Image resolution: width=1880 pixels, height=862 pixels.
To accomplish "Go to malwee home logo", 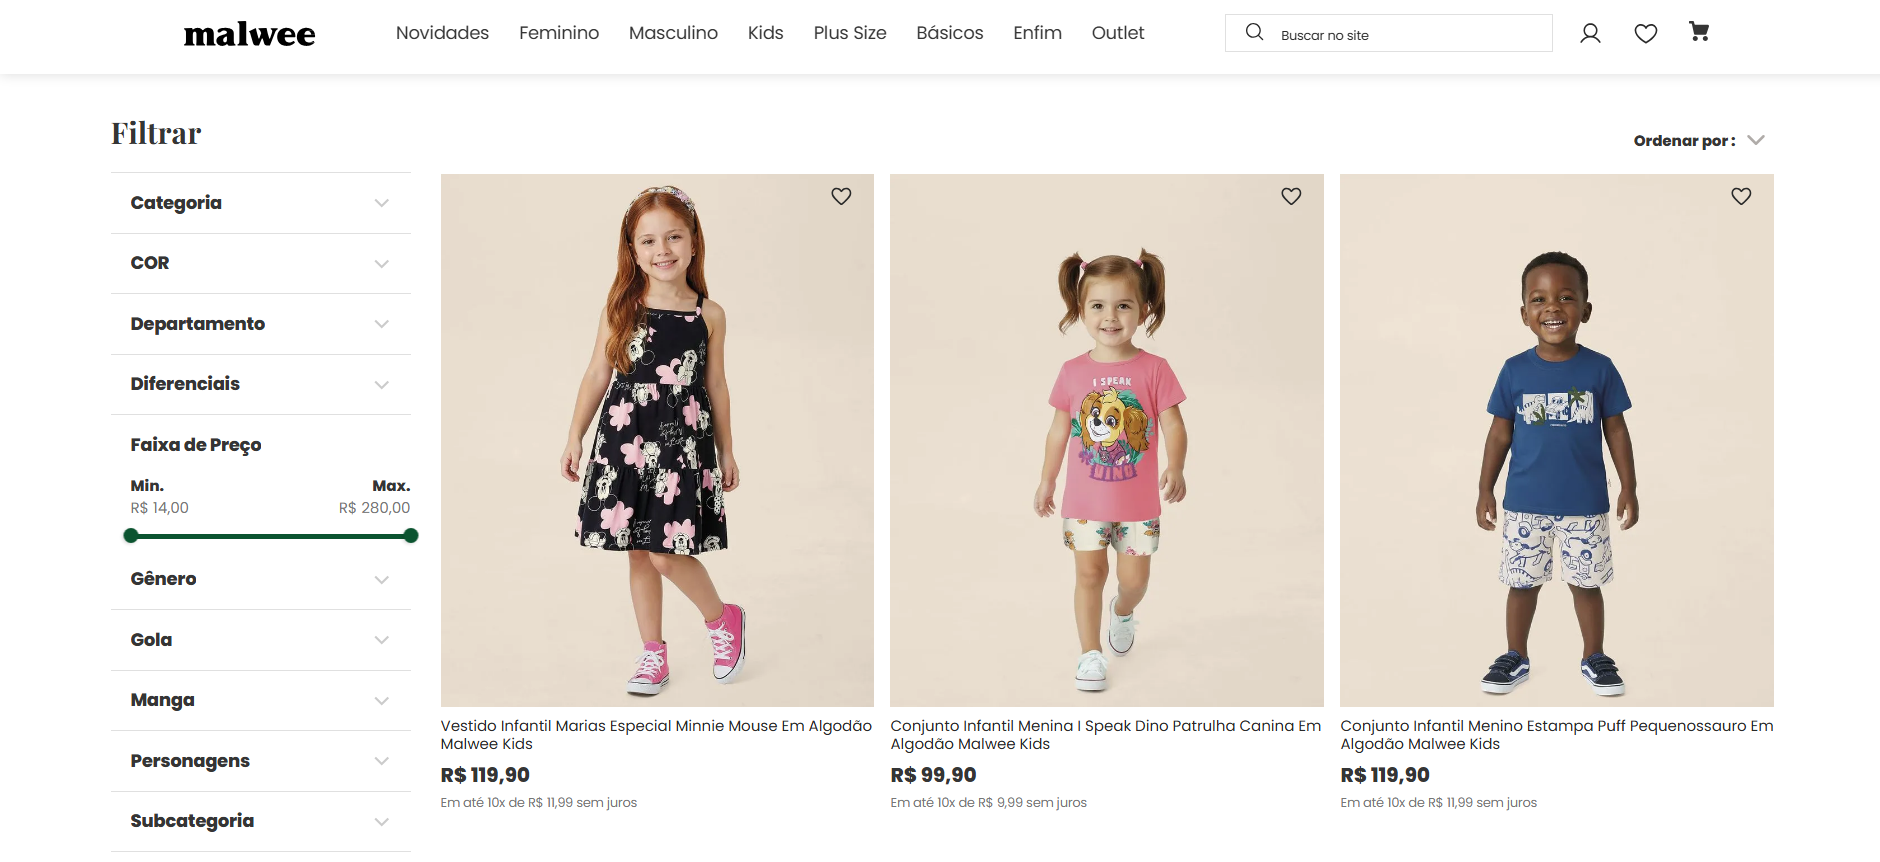I will pyautogui.click(x=249, y=34).
